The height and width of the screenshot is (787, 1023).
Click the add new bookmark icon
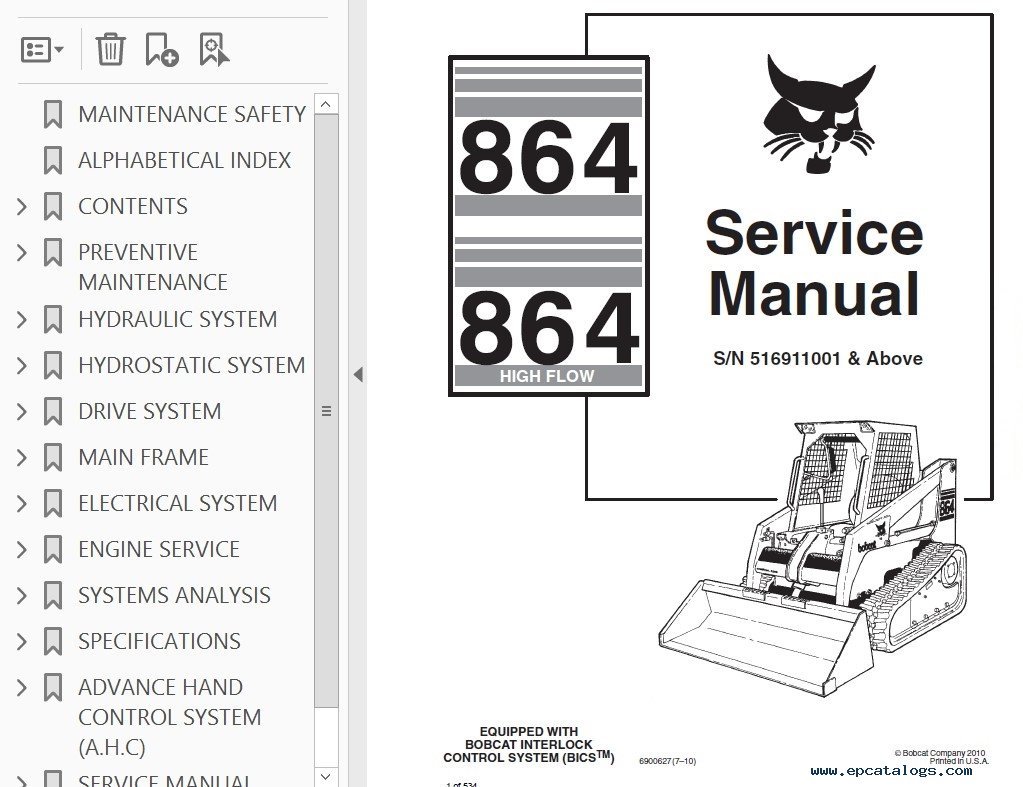[x=162, y=50]
